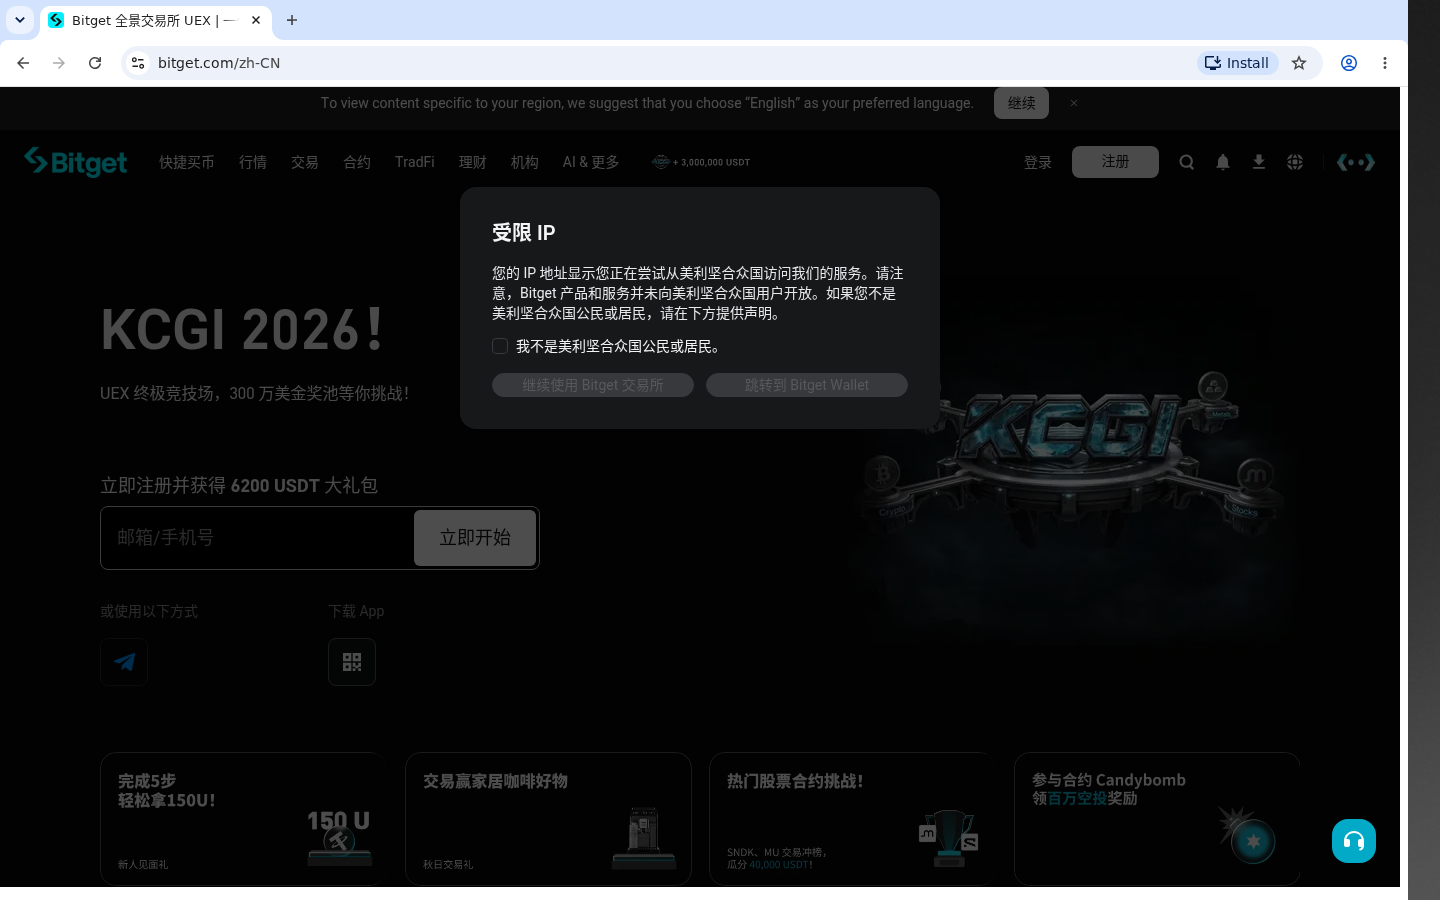Open the 热门股票合约挑战 card
This screenshot has height=900, width=1440.
coord(852,819)
